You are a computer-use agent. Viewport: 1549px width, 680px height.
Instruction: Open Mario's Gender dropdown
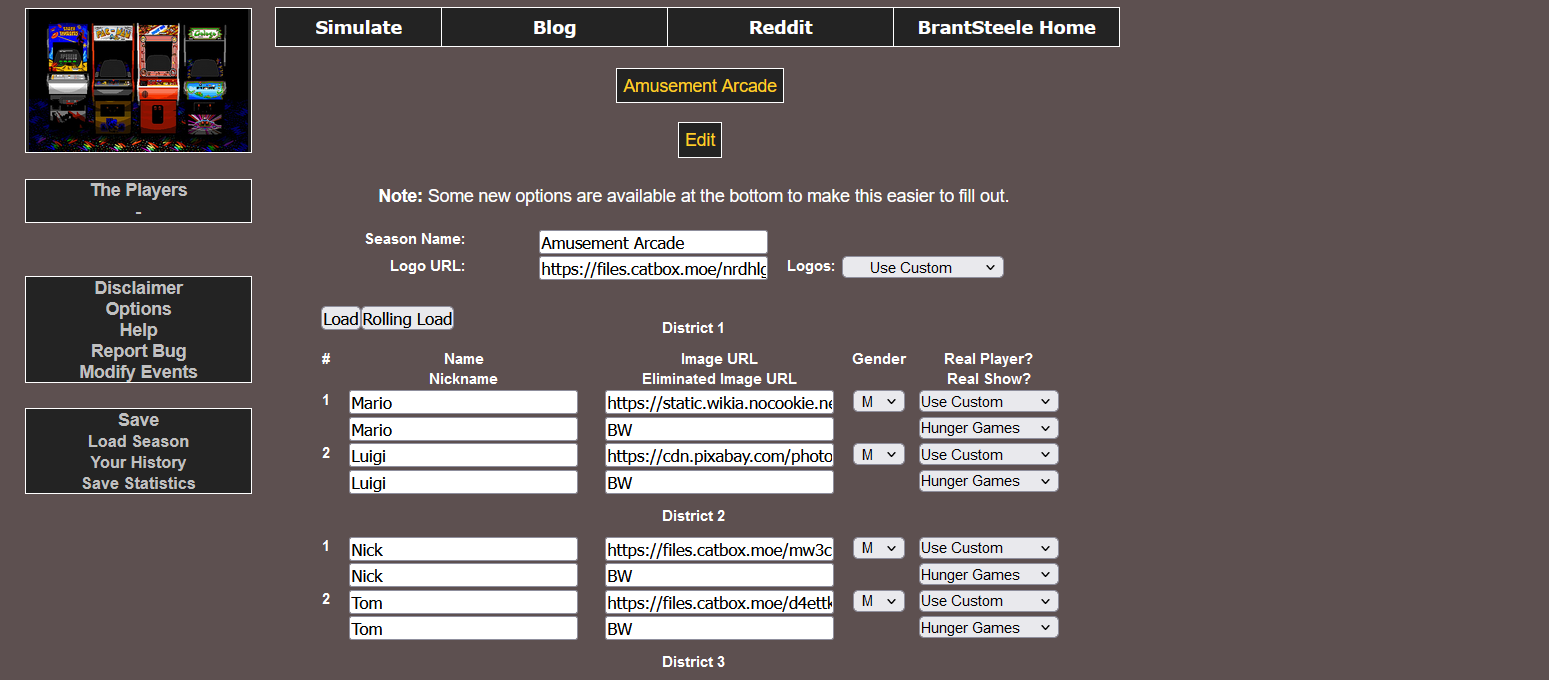coord(879,401)
